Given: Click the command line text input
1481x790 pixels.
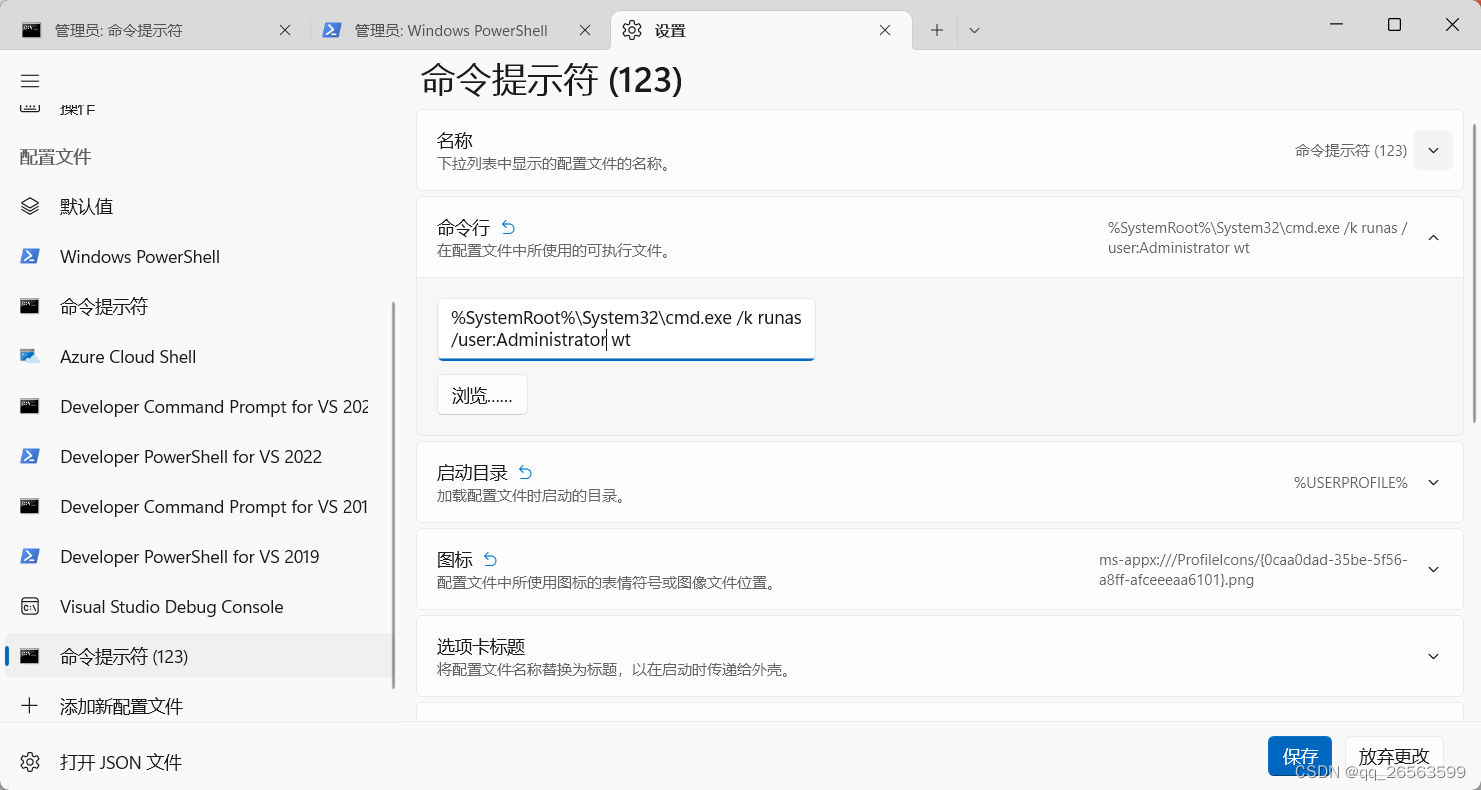Looking at the screenshot, I should pyautogui.click(x=626, y=329).
